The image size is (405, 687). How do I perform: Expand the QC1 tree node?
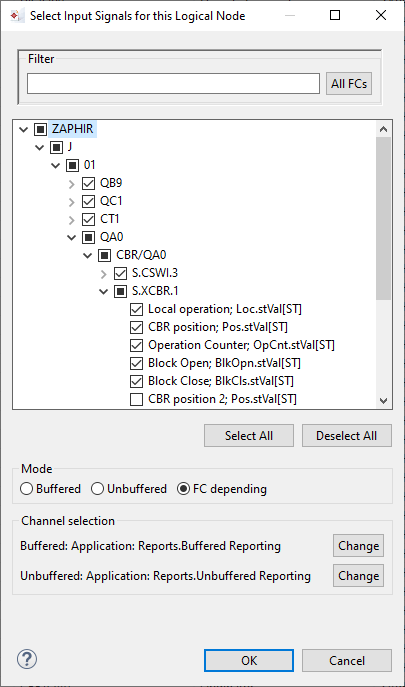(x=72, y=202)
